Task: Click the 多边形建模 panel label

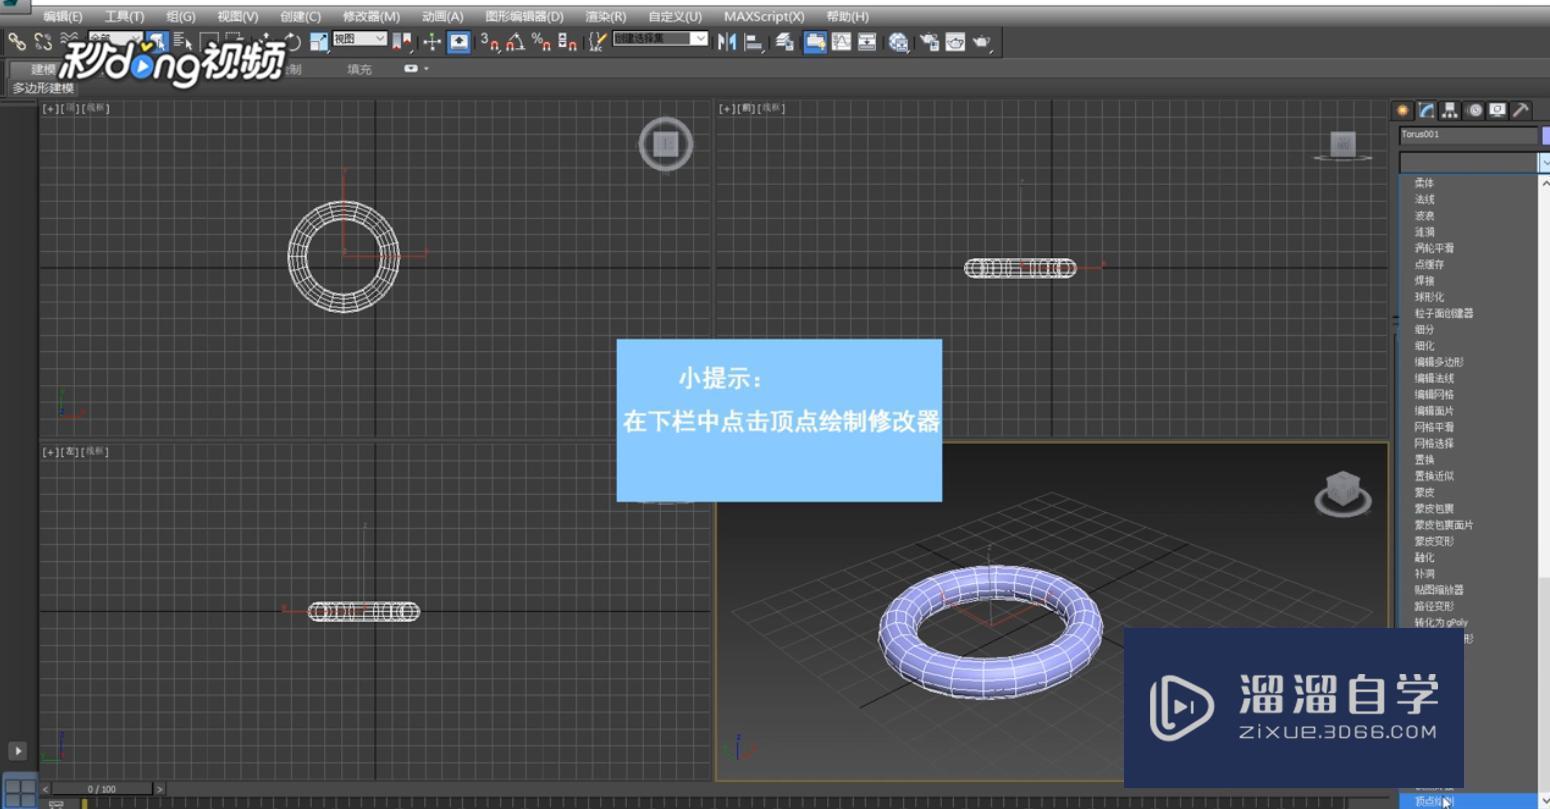Action: point(43,88)
